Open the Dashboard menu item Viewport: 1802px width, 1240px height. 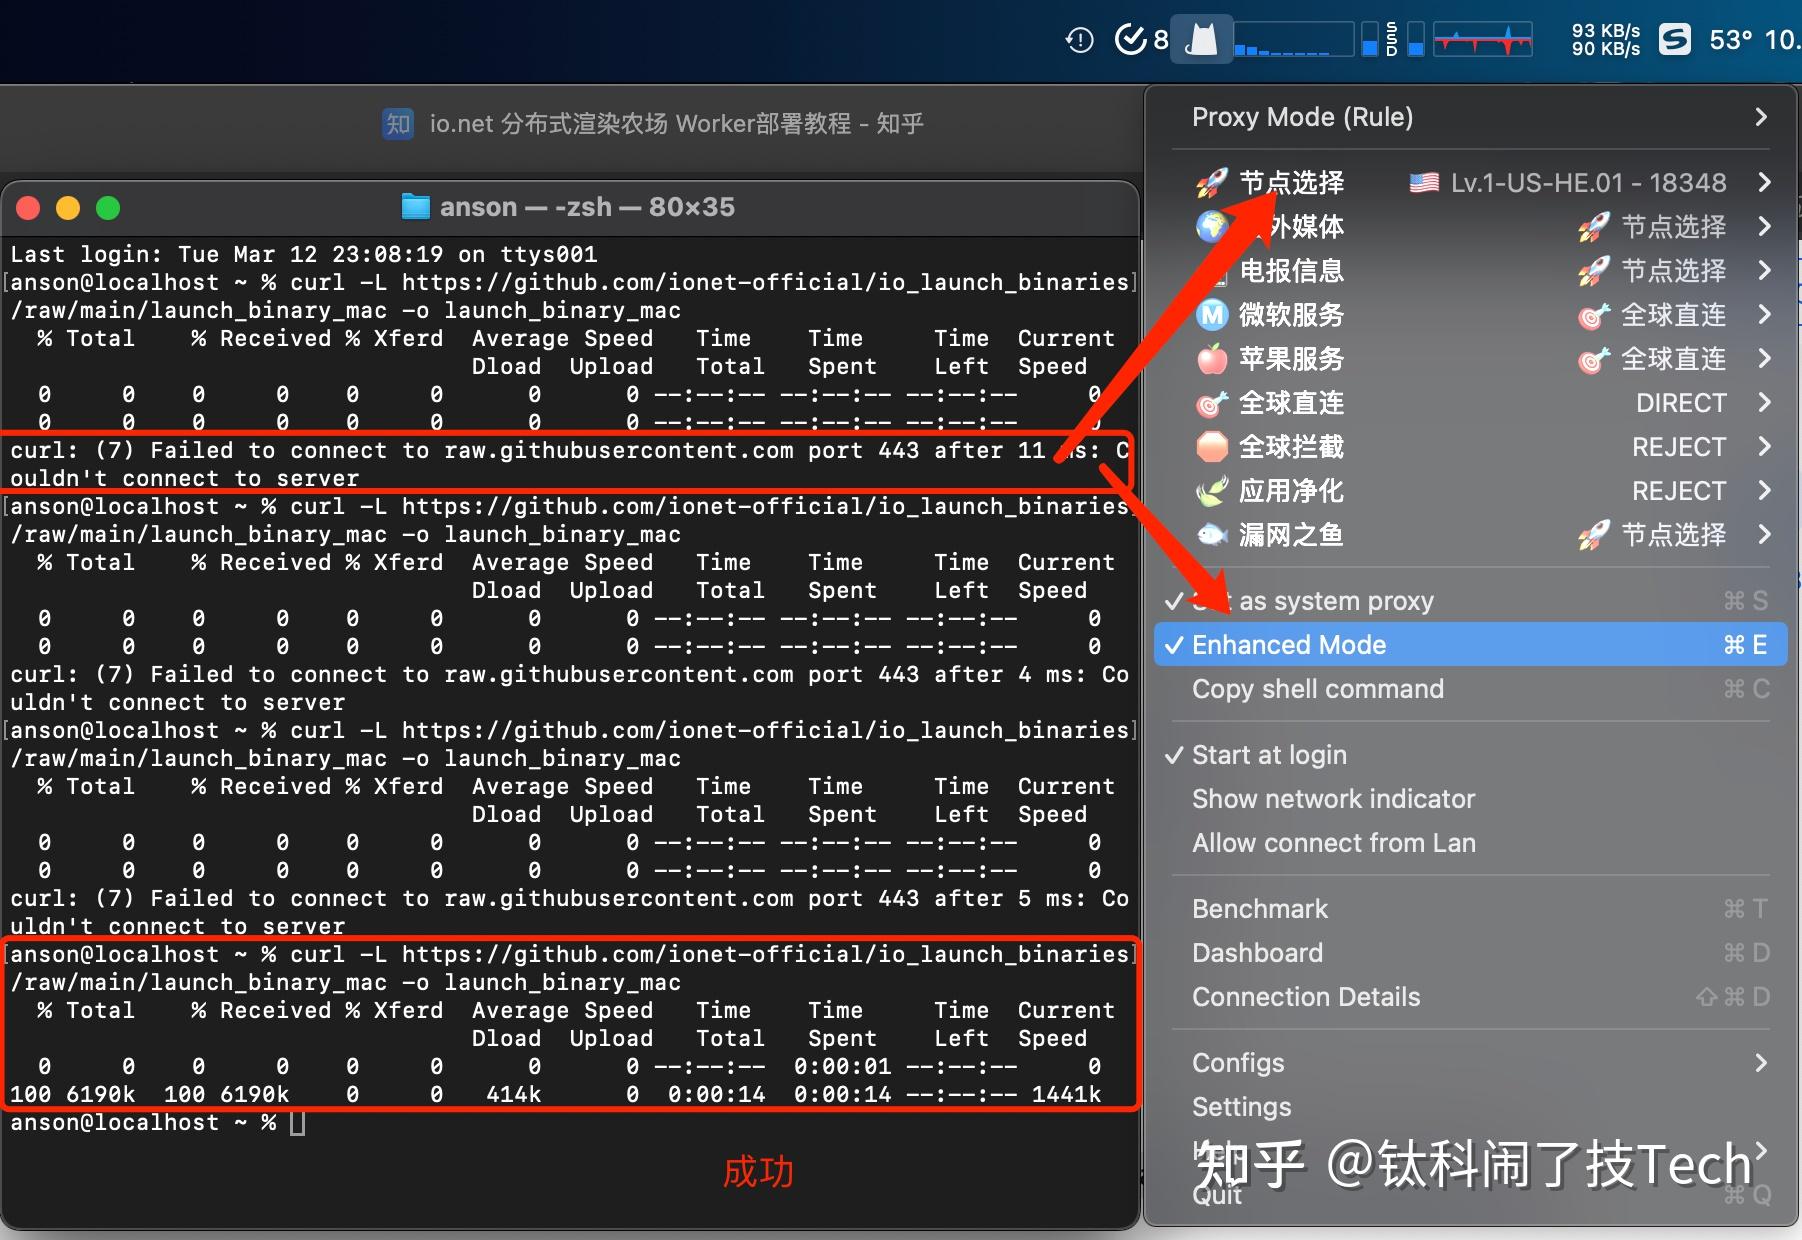[1471, 953]
